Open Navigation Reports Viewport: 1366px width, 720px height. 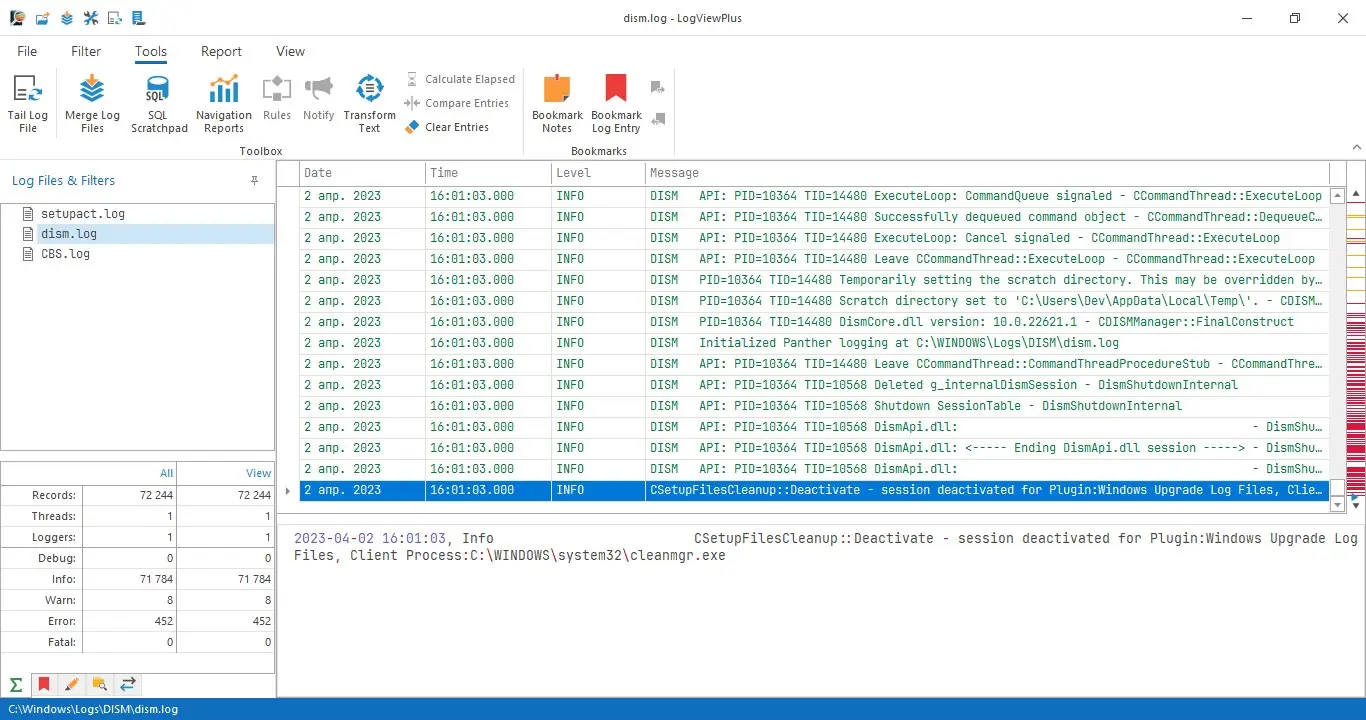point(224,104)
